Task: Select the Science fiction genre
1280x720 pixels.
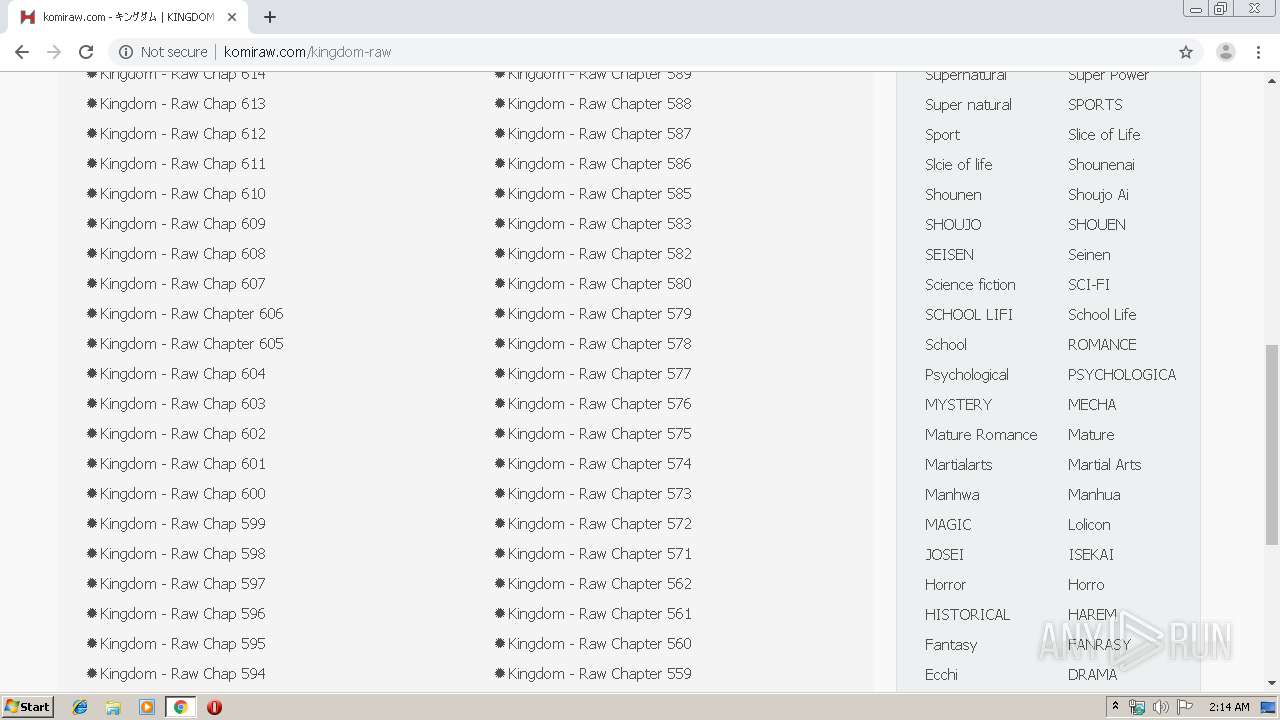Action: tap(970, 285)
